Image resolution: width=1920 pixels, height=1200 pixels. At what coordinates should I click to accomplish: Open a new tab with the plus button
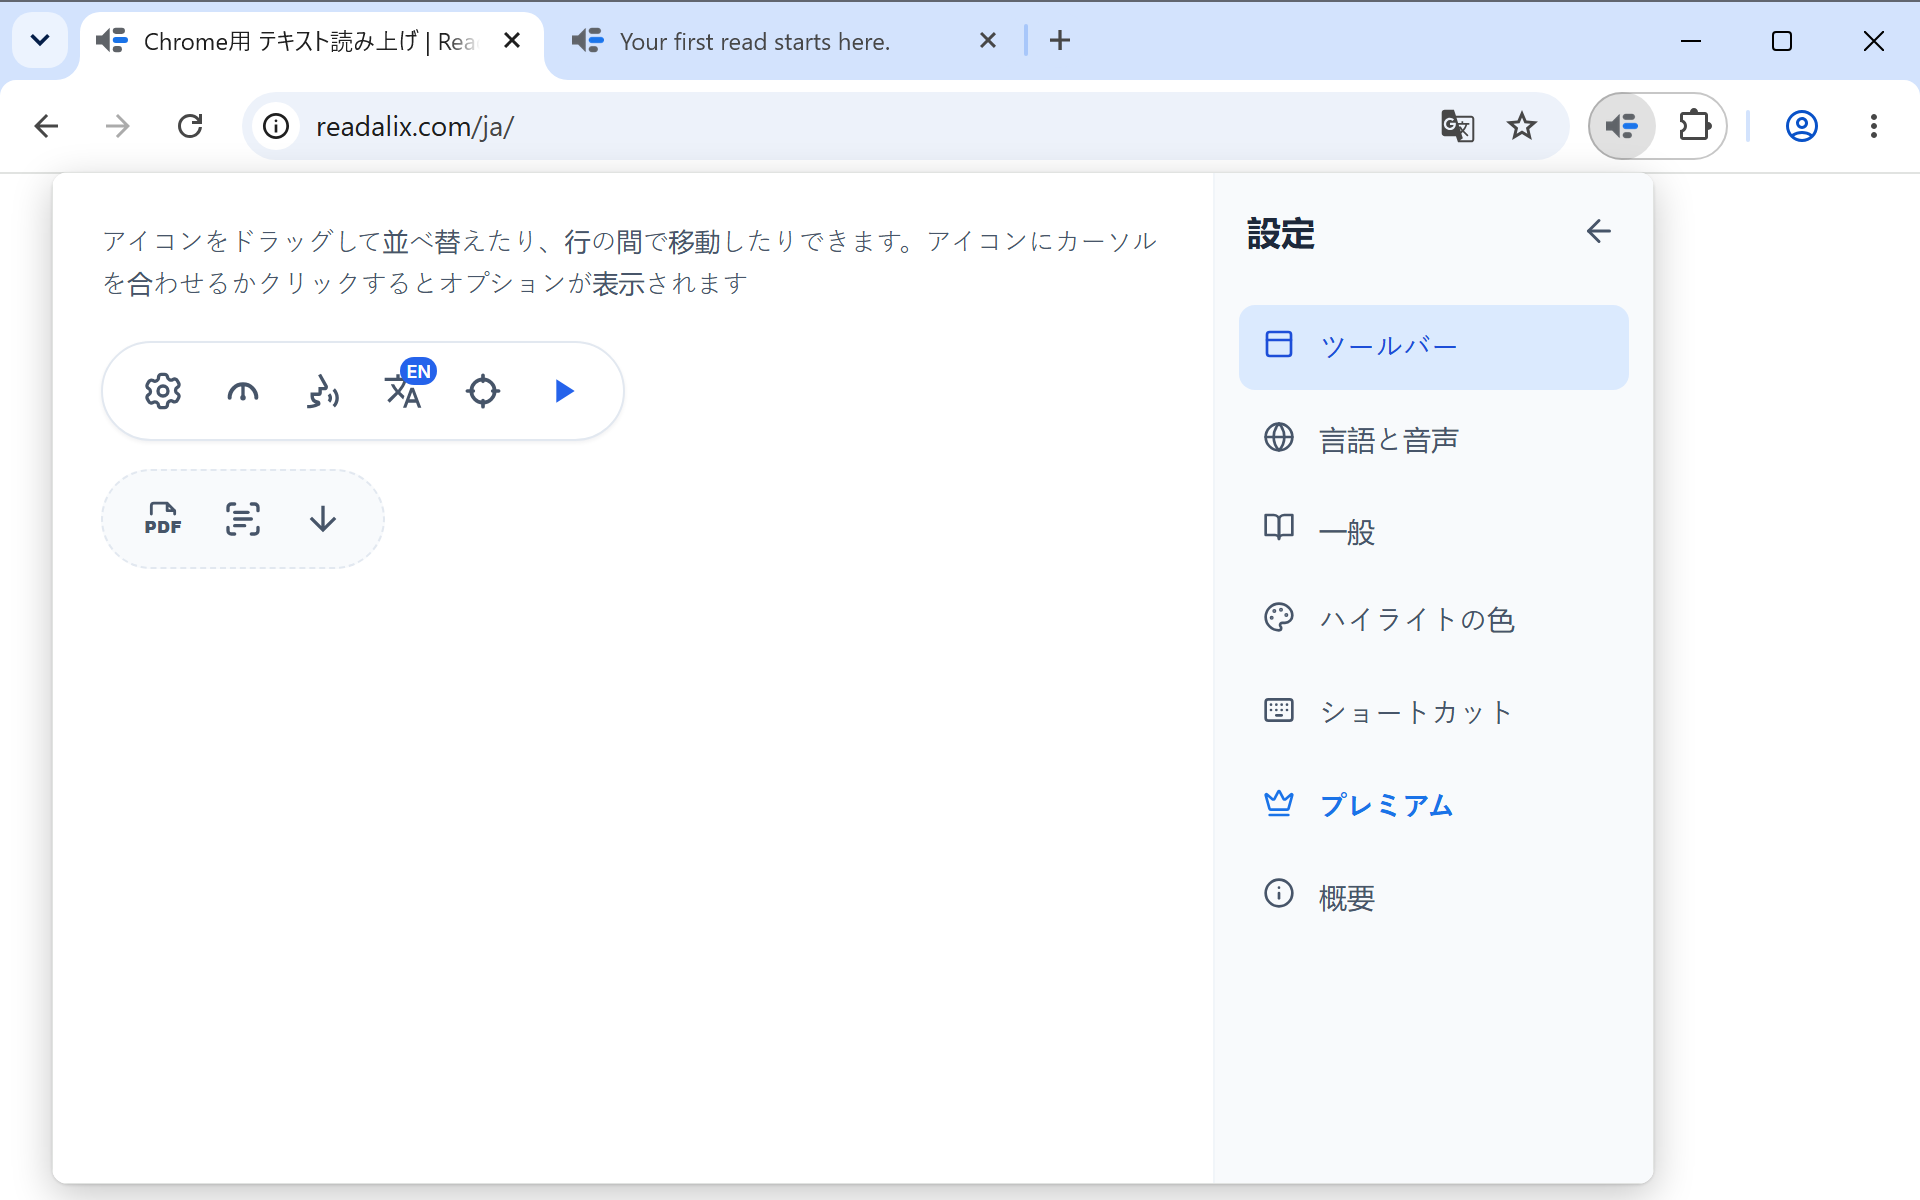click(x=1060, y=40)
